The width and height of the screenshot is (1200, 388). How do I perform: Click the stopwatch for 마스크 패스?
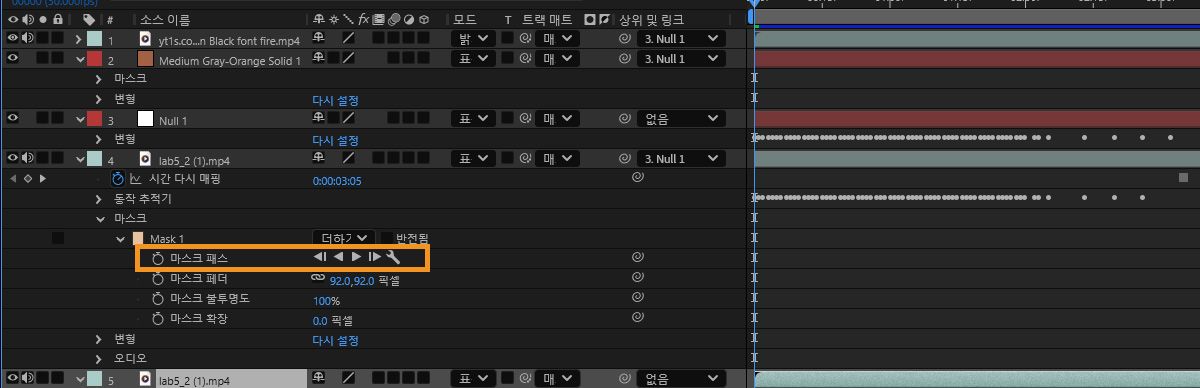(x=157, y=258)
